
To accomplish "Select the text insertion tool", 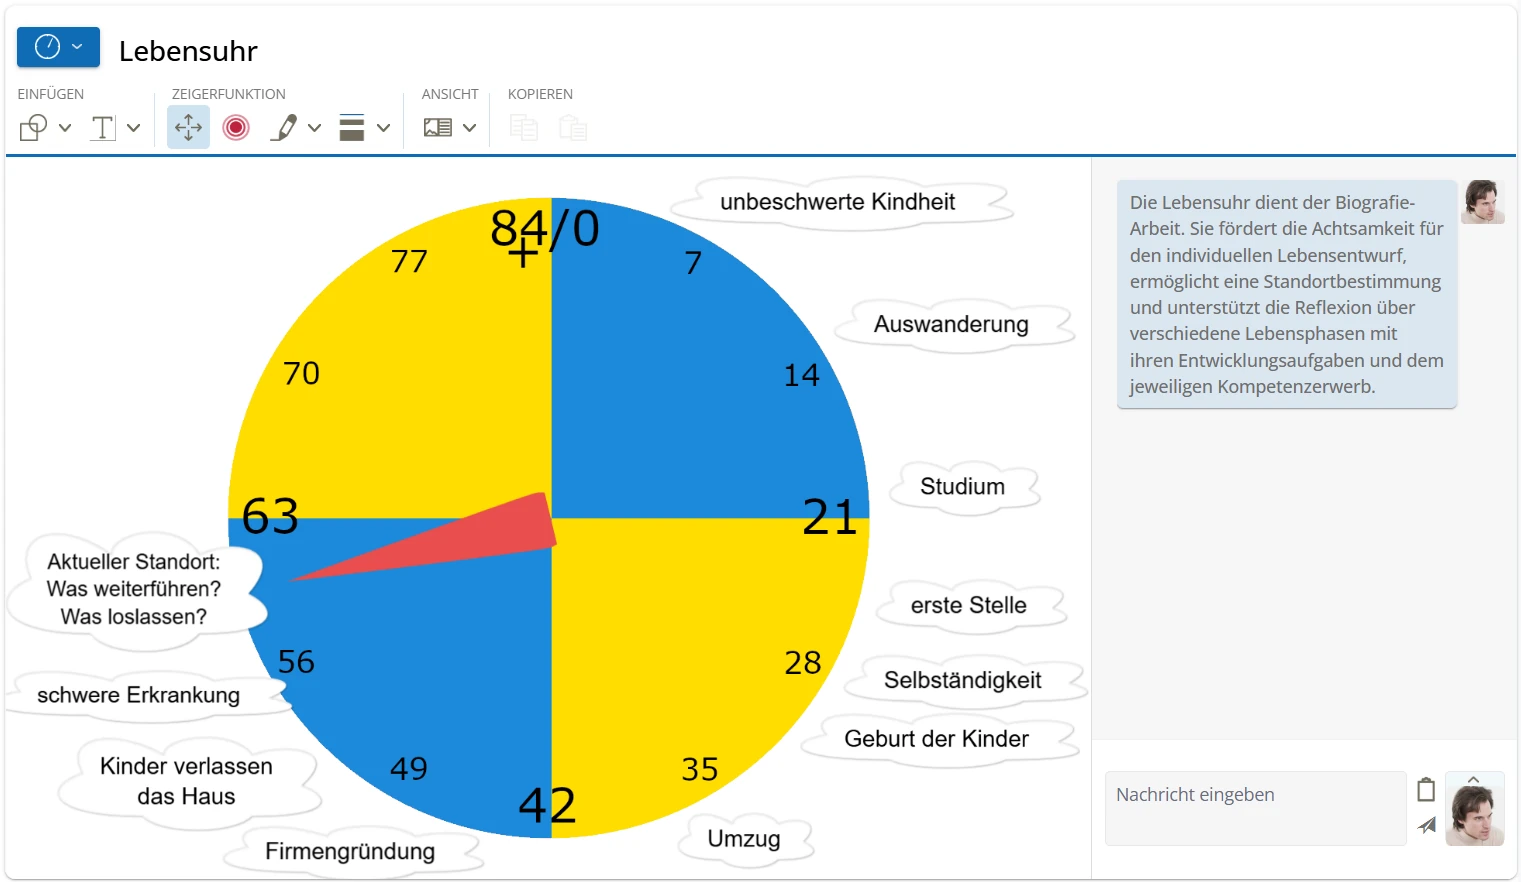I will [x=104, y=127].
